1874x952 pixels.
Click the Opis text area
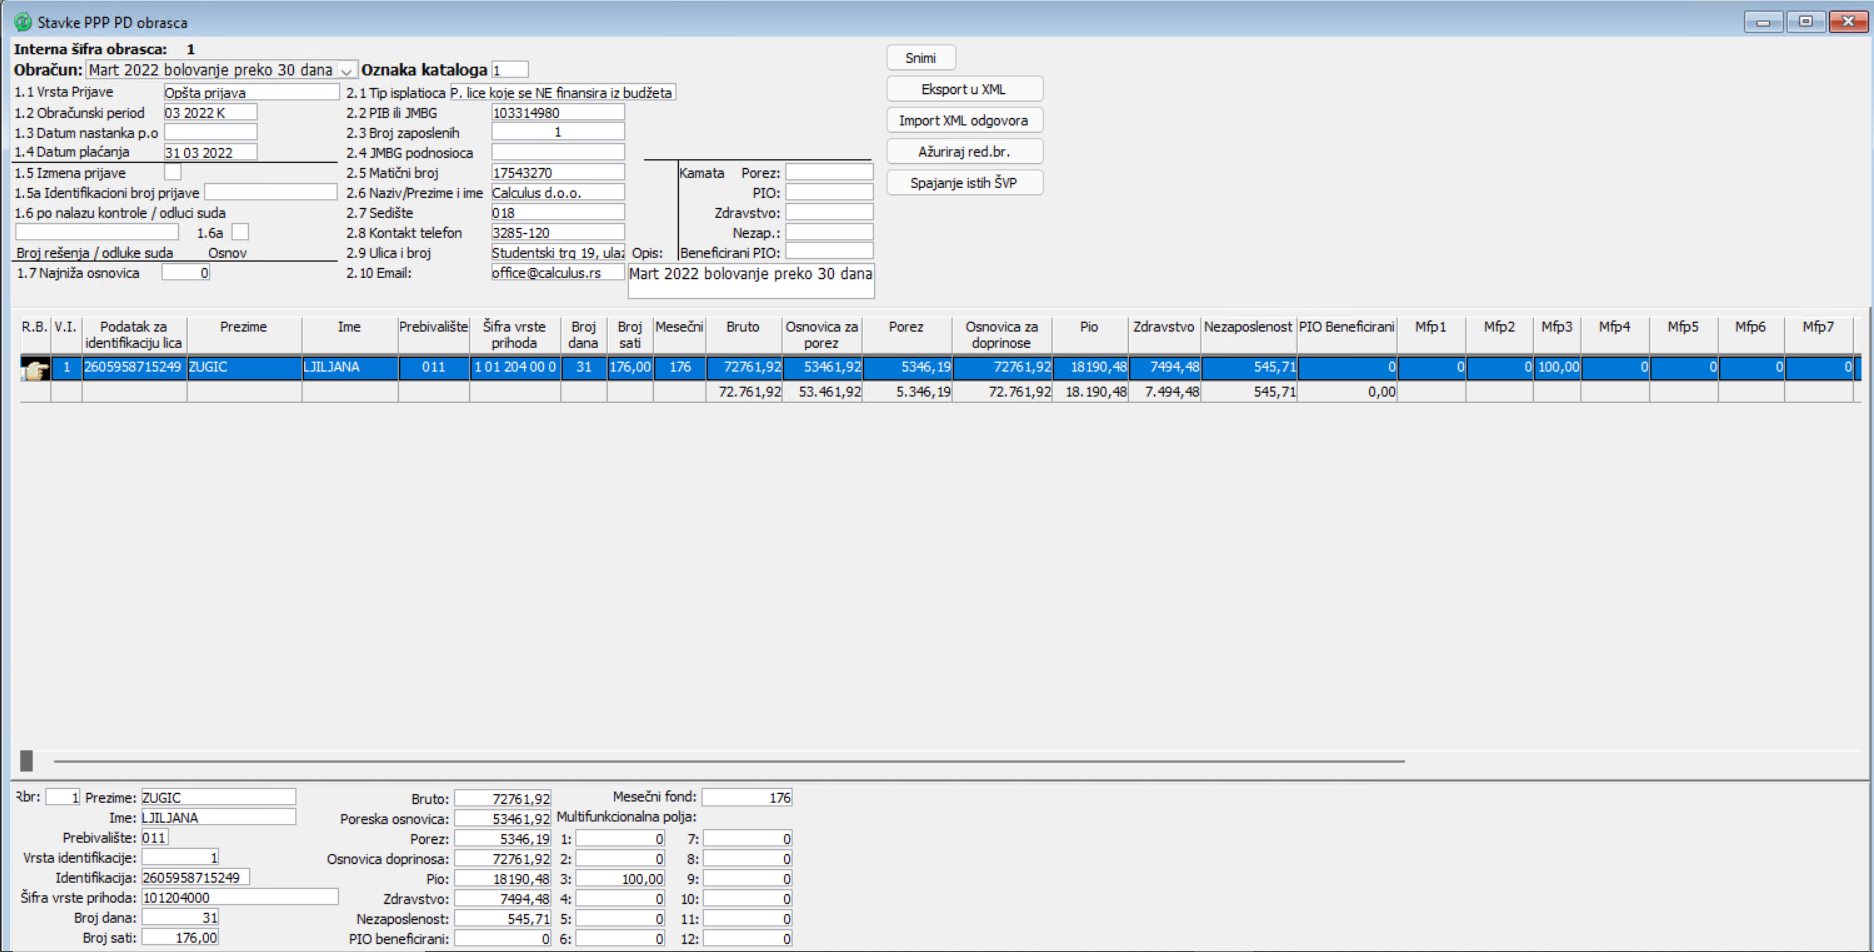point(750,280)
